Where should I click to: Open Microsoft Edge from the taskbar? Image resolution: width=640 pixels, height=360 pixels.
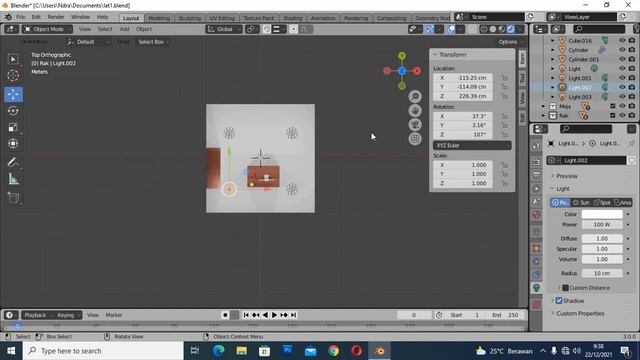tap(219, 351)
